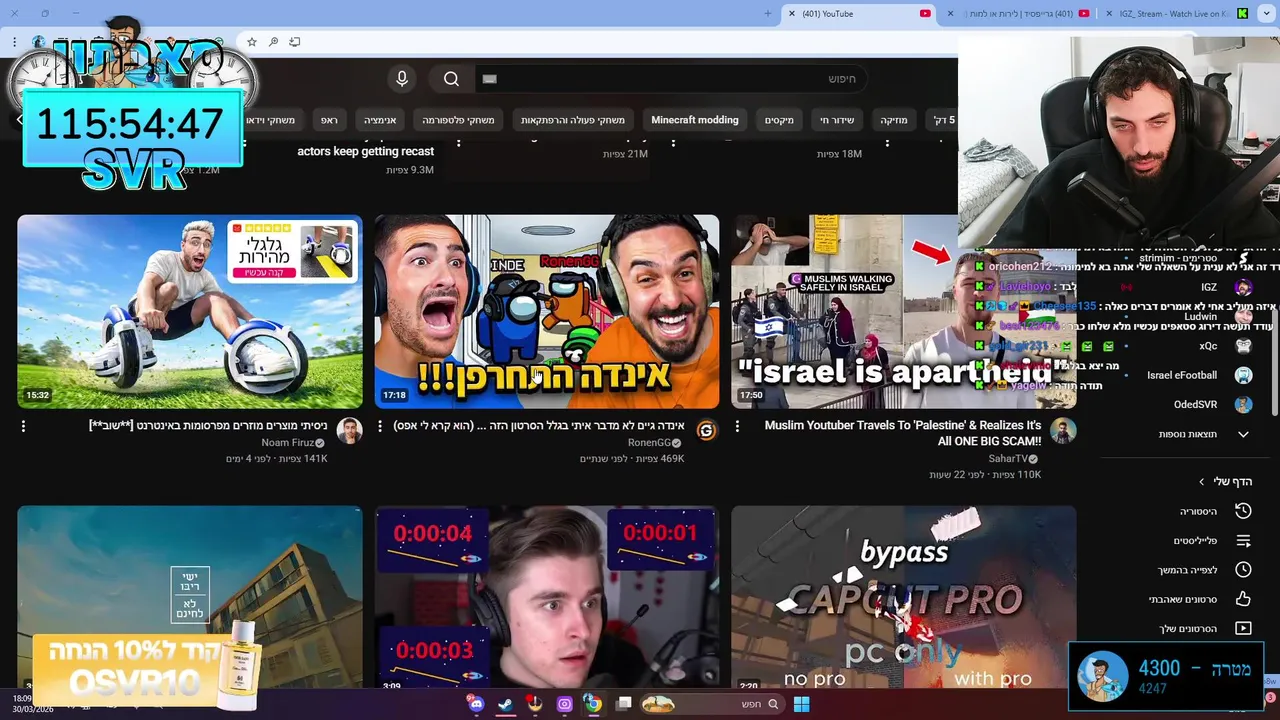Select the שידור חי chip
Image resolution: width=1280 pixels, height=720 pixels.
[837, 120]
